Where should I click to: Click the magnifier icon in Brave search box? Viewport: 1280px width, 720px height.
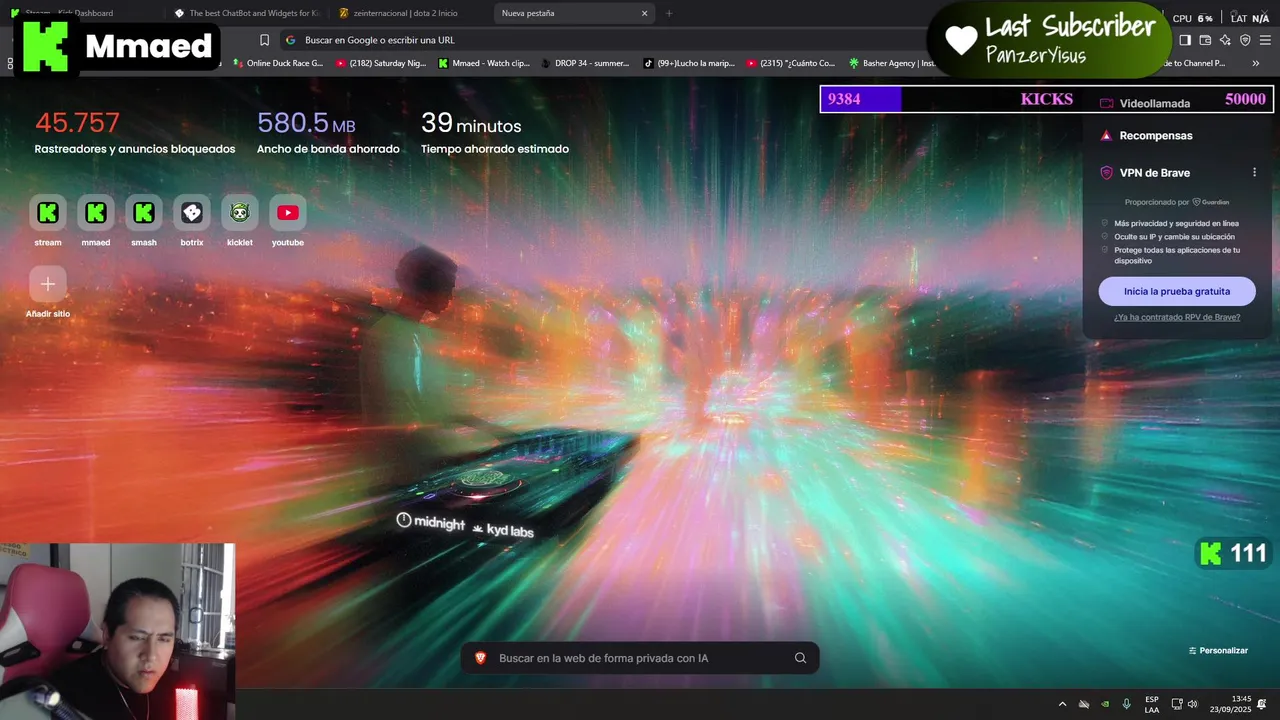click(800, 658)
